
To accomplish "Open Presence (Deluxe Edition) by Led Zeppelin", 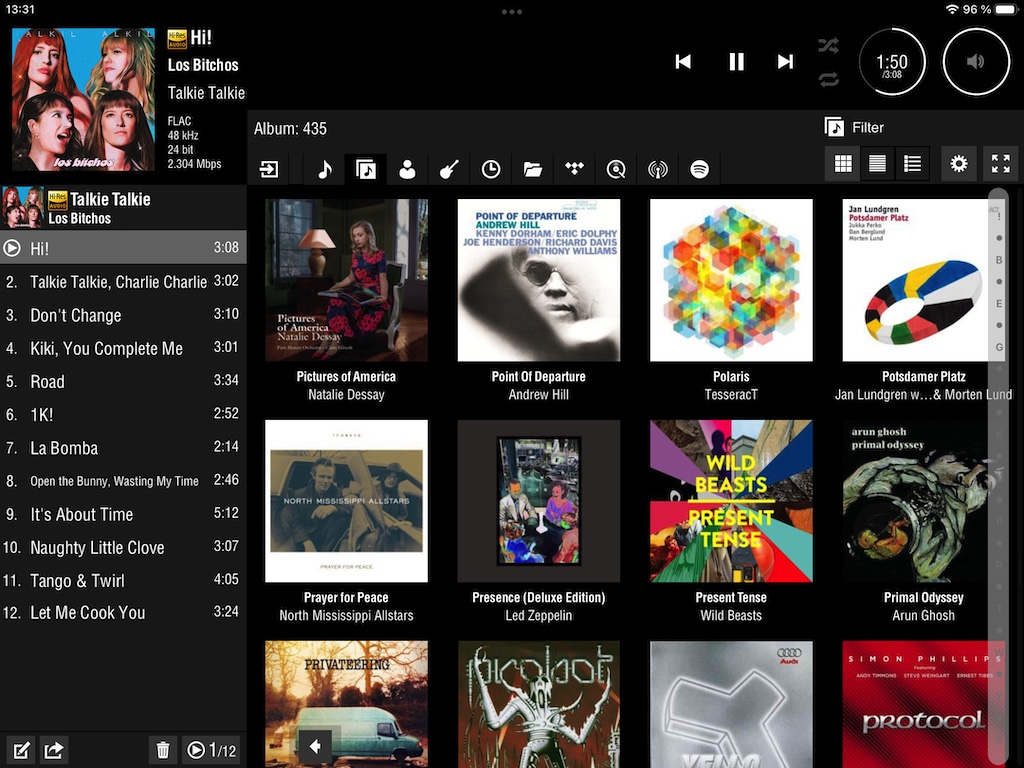I will click(539, 501).
